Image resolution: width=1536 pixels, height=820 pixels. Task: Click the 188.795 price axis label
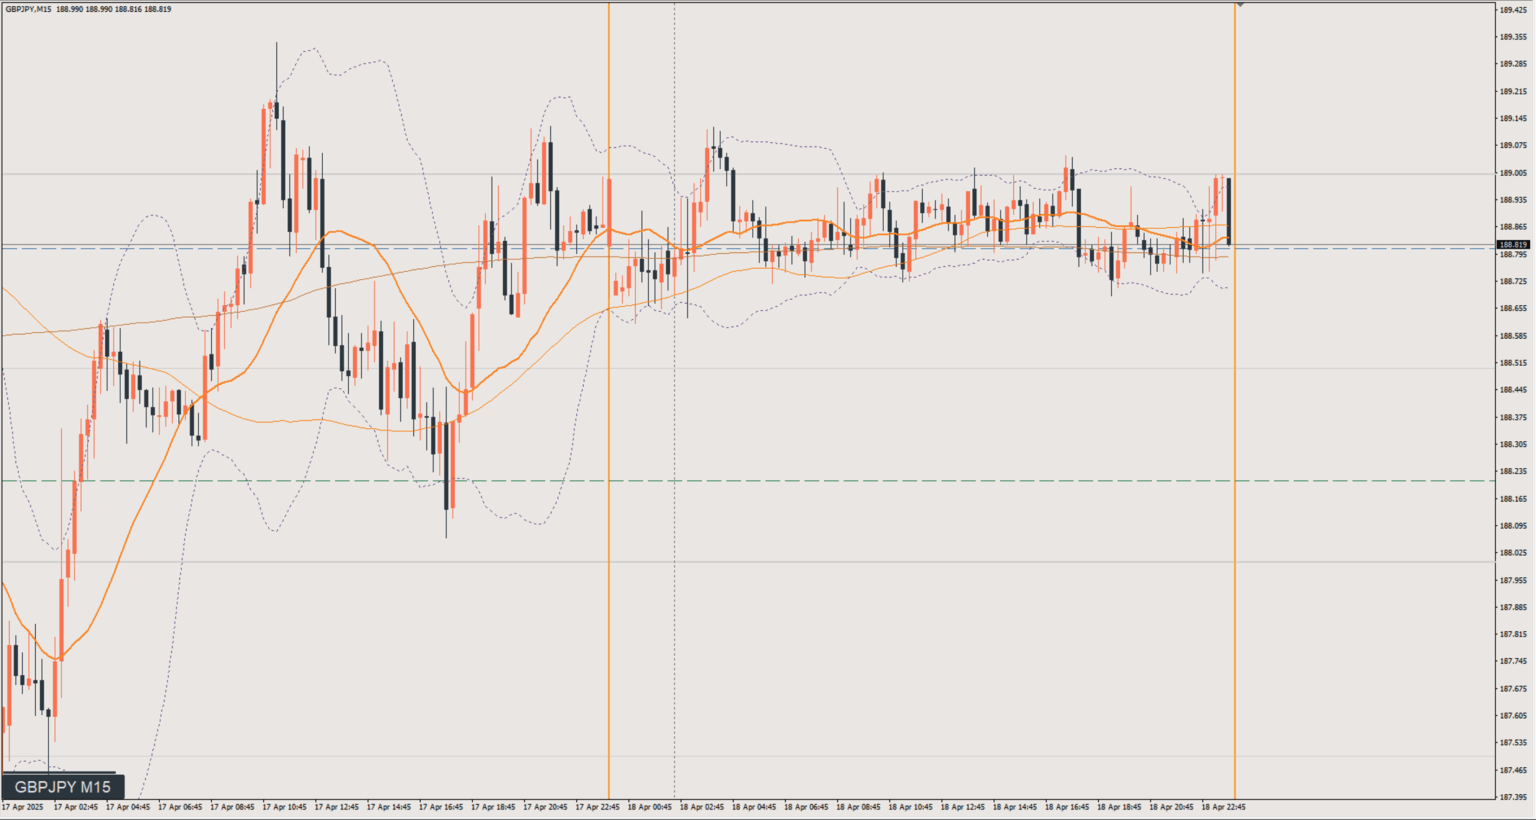1513,254
